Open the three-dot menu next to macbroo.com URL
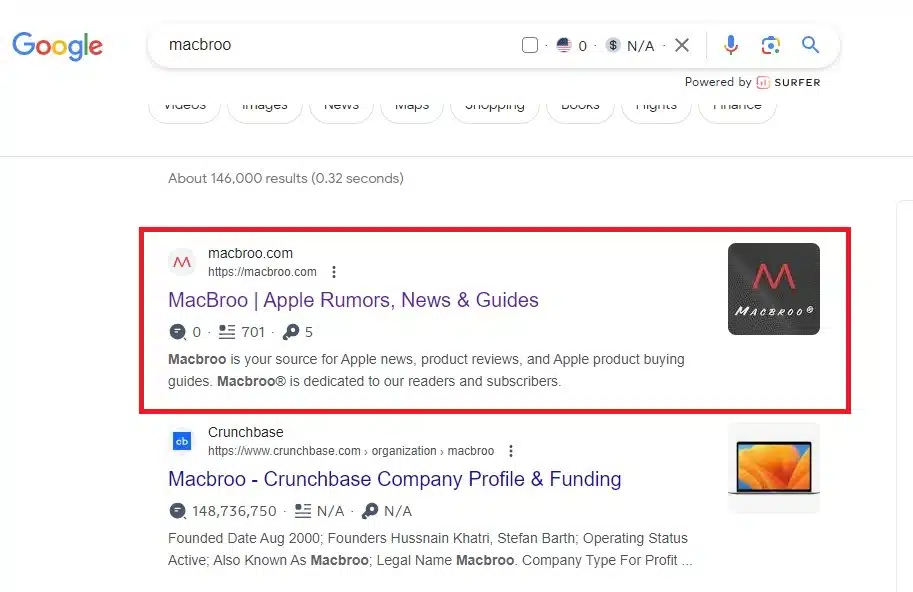 (334, 272)
